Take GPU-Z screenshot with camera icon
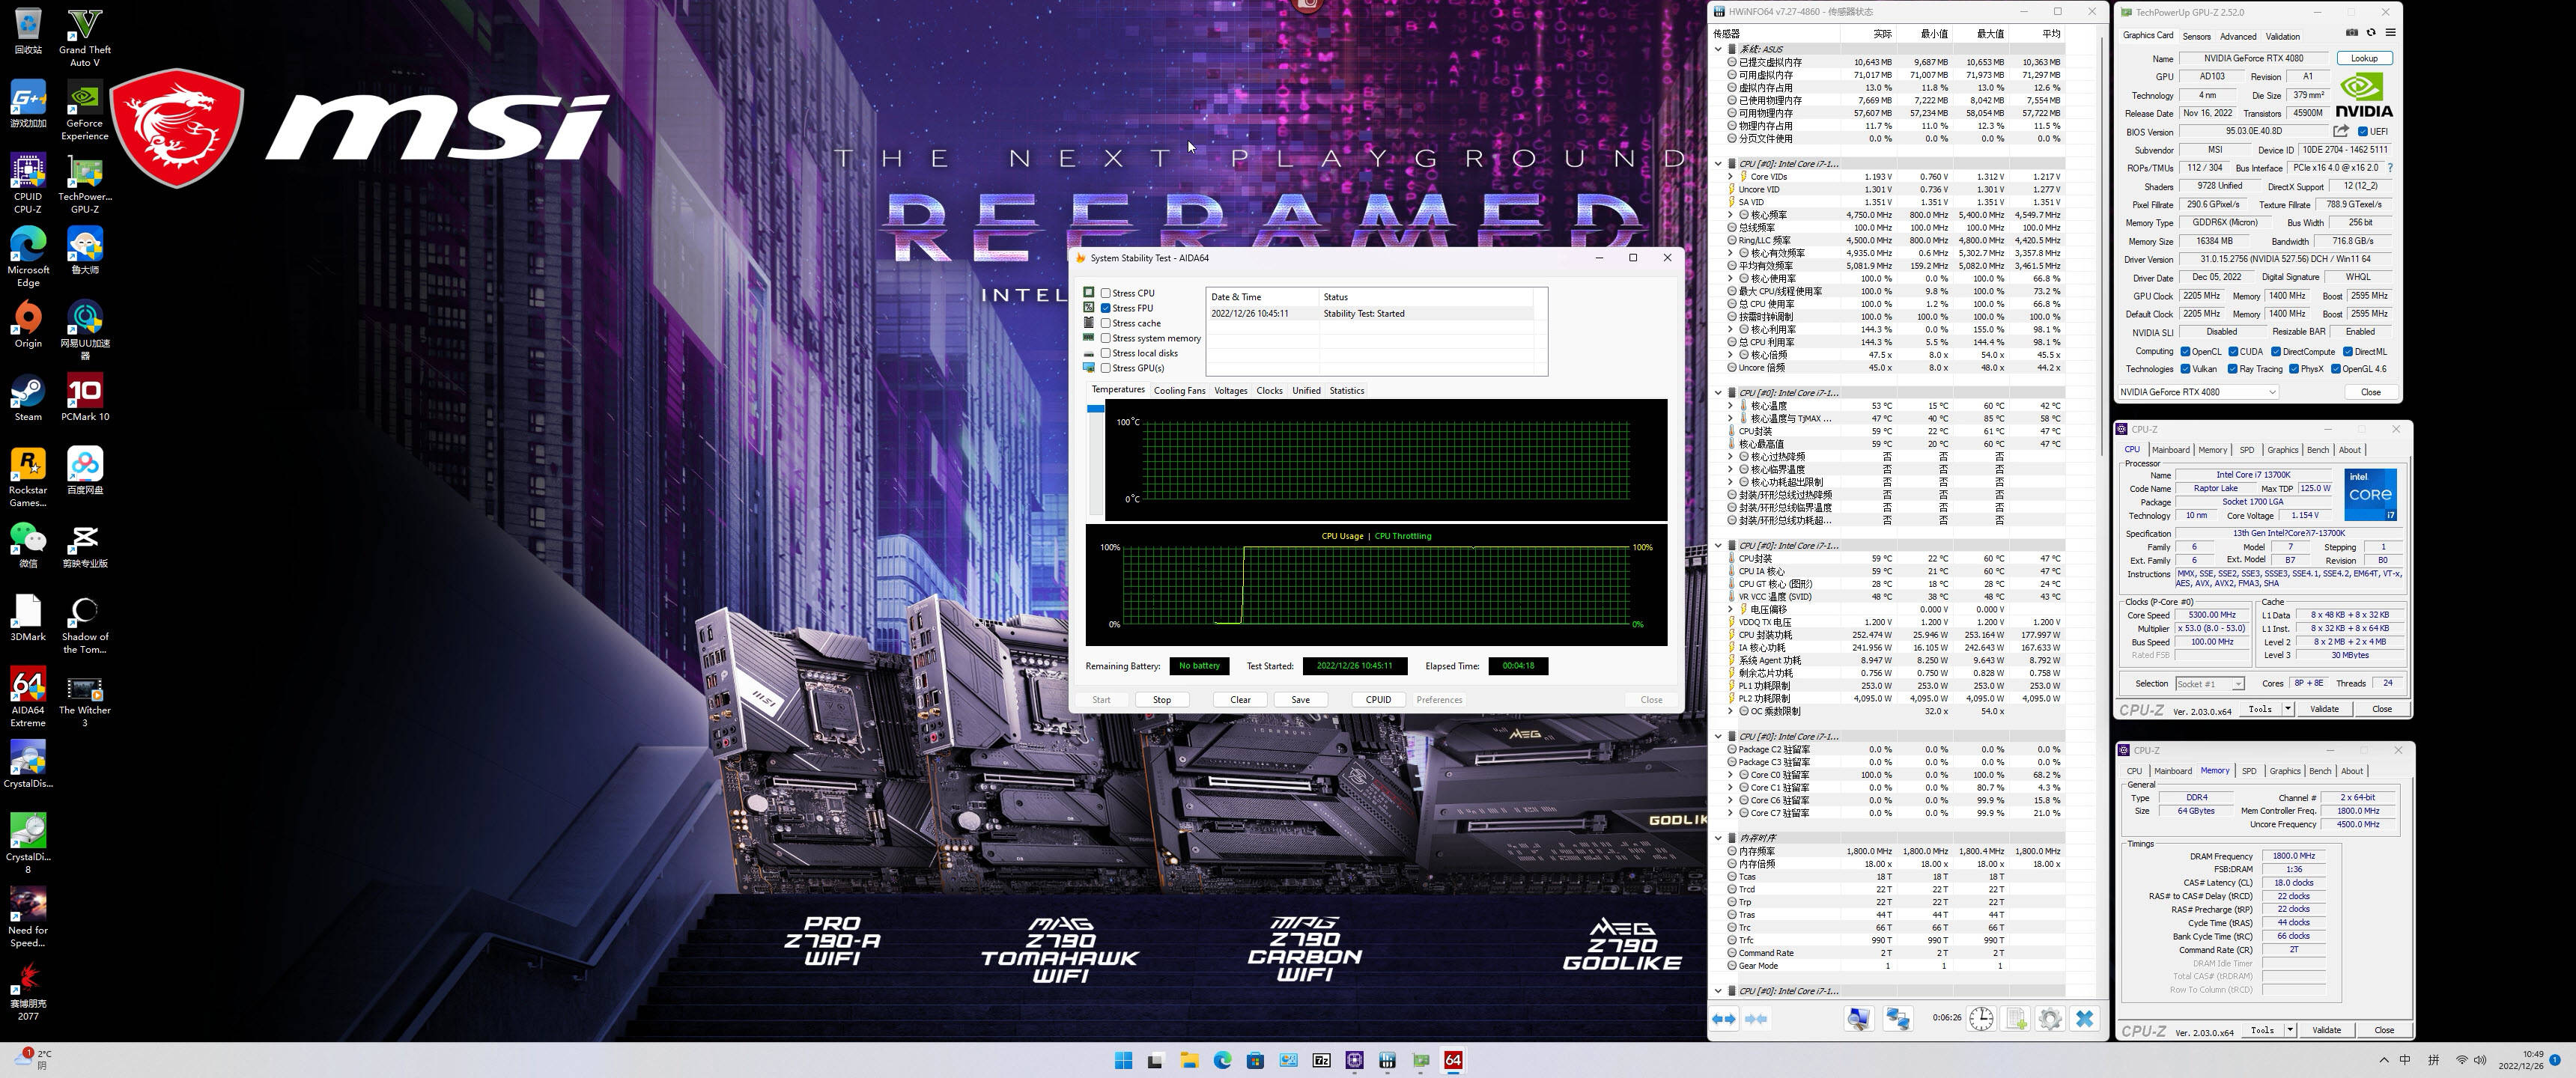The width and height of the screenshot is (2576, 1078). click(x=2351, y=32)
